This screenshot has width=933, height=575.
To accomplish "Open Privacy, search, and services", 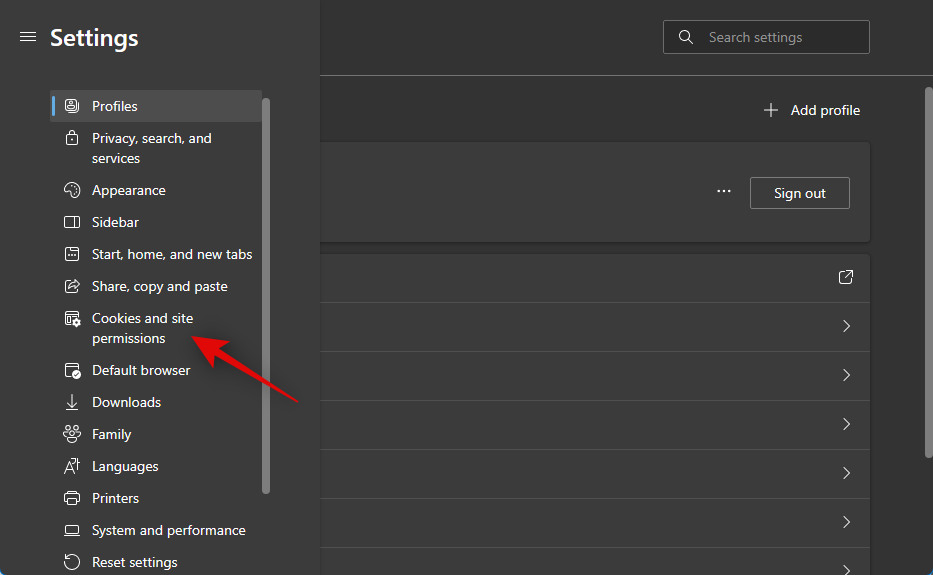I will pos(151,148).
